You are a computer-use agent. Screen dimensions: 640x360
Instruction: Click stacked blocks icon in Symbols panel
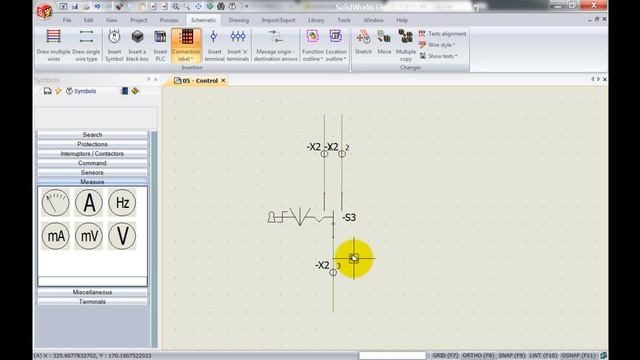135,91
